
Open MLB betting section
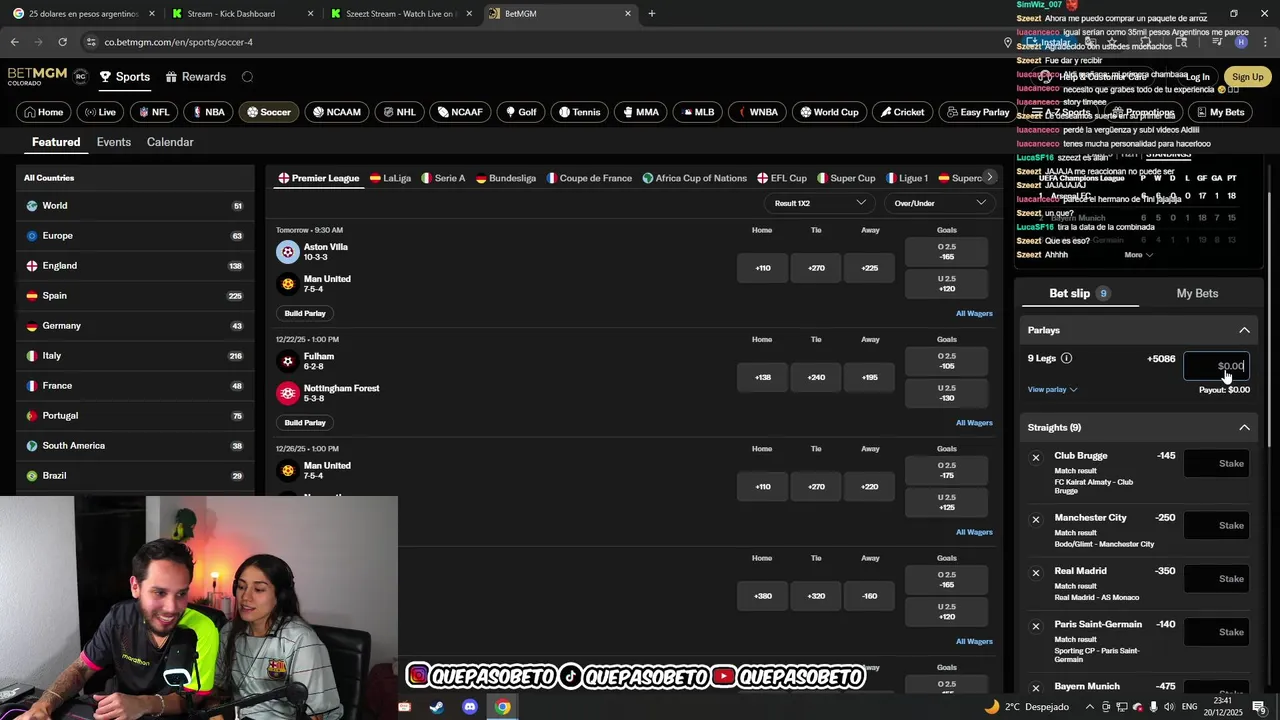click(x=698, y=112)
